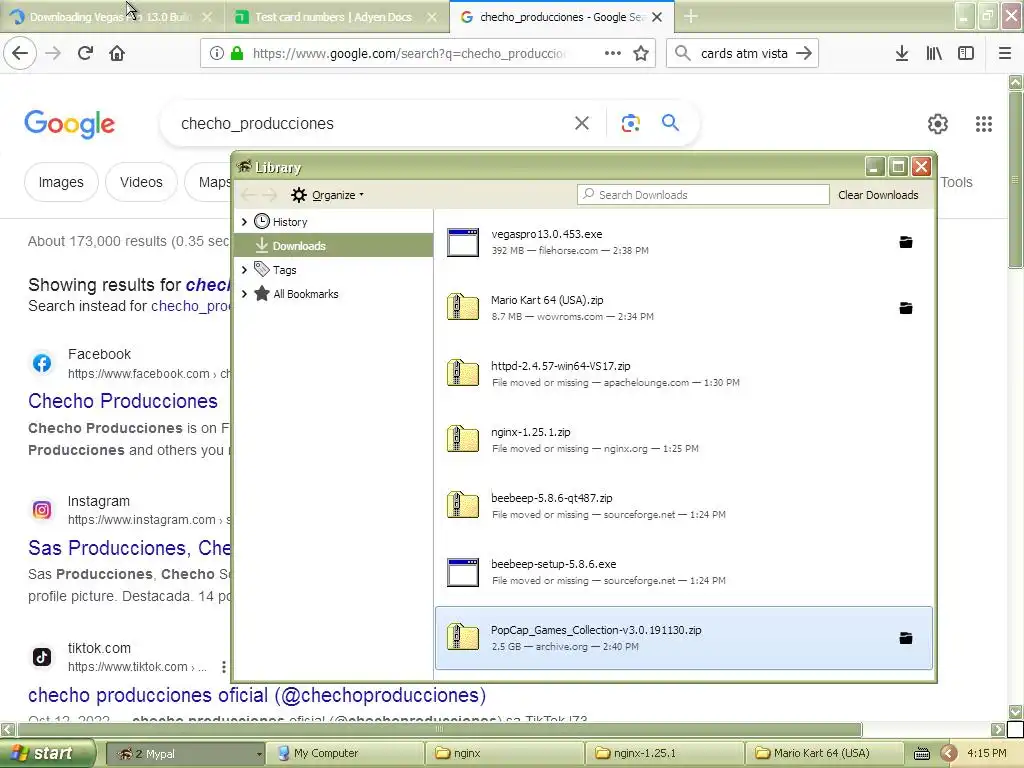Image resolution: width=1024 pixels, height=768 pixels.
Task: Open Organize dropdown in Library
Action: pos(327,195)
